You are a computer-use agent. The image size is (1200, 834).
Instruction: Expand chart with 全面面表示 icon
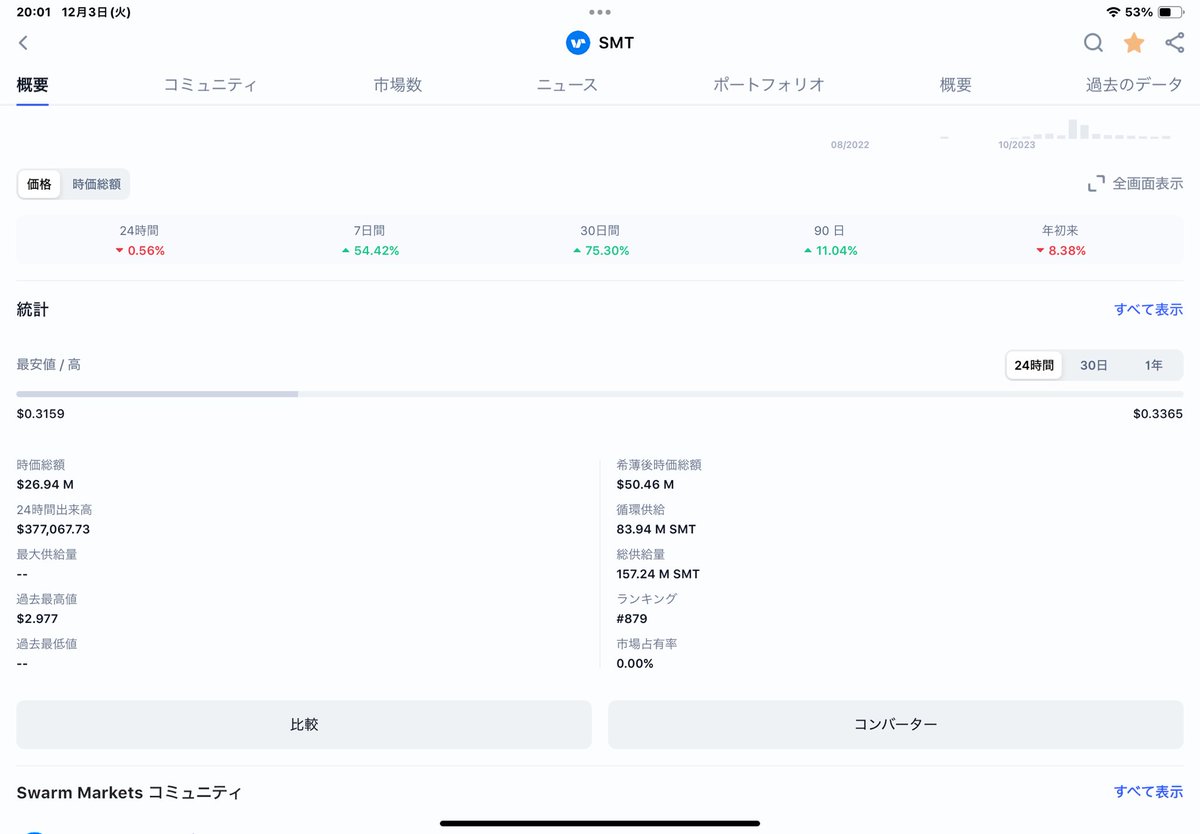point(1096,184)
